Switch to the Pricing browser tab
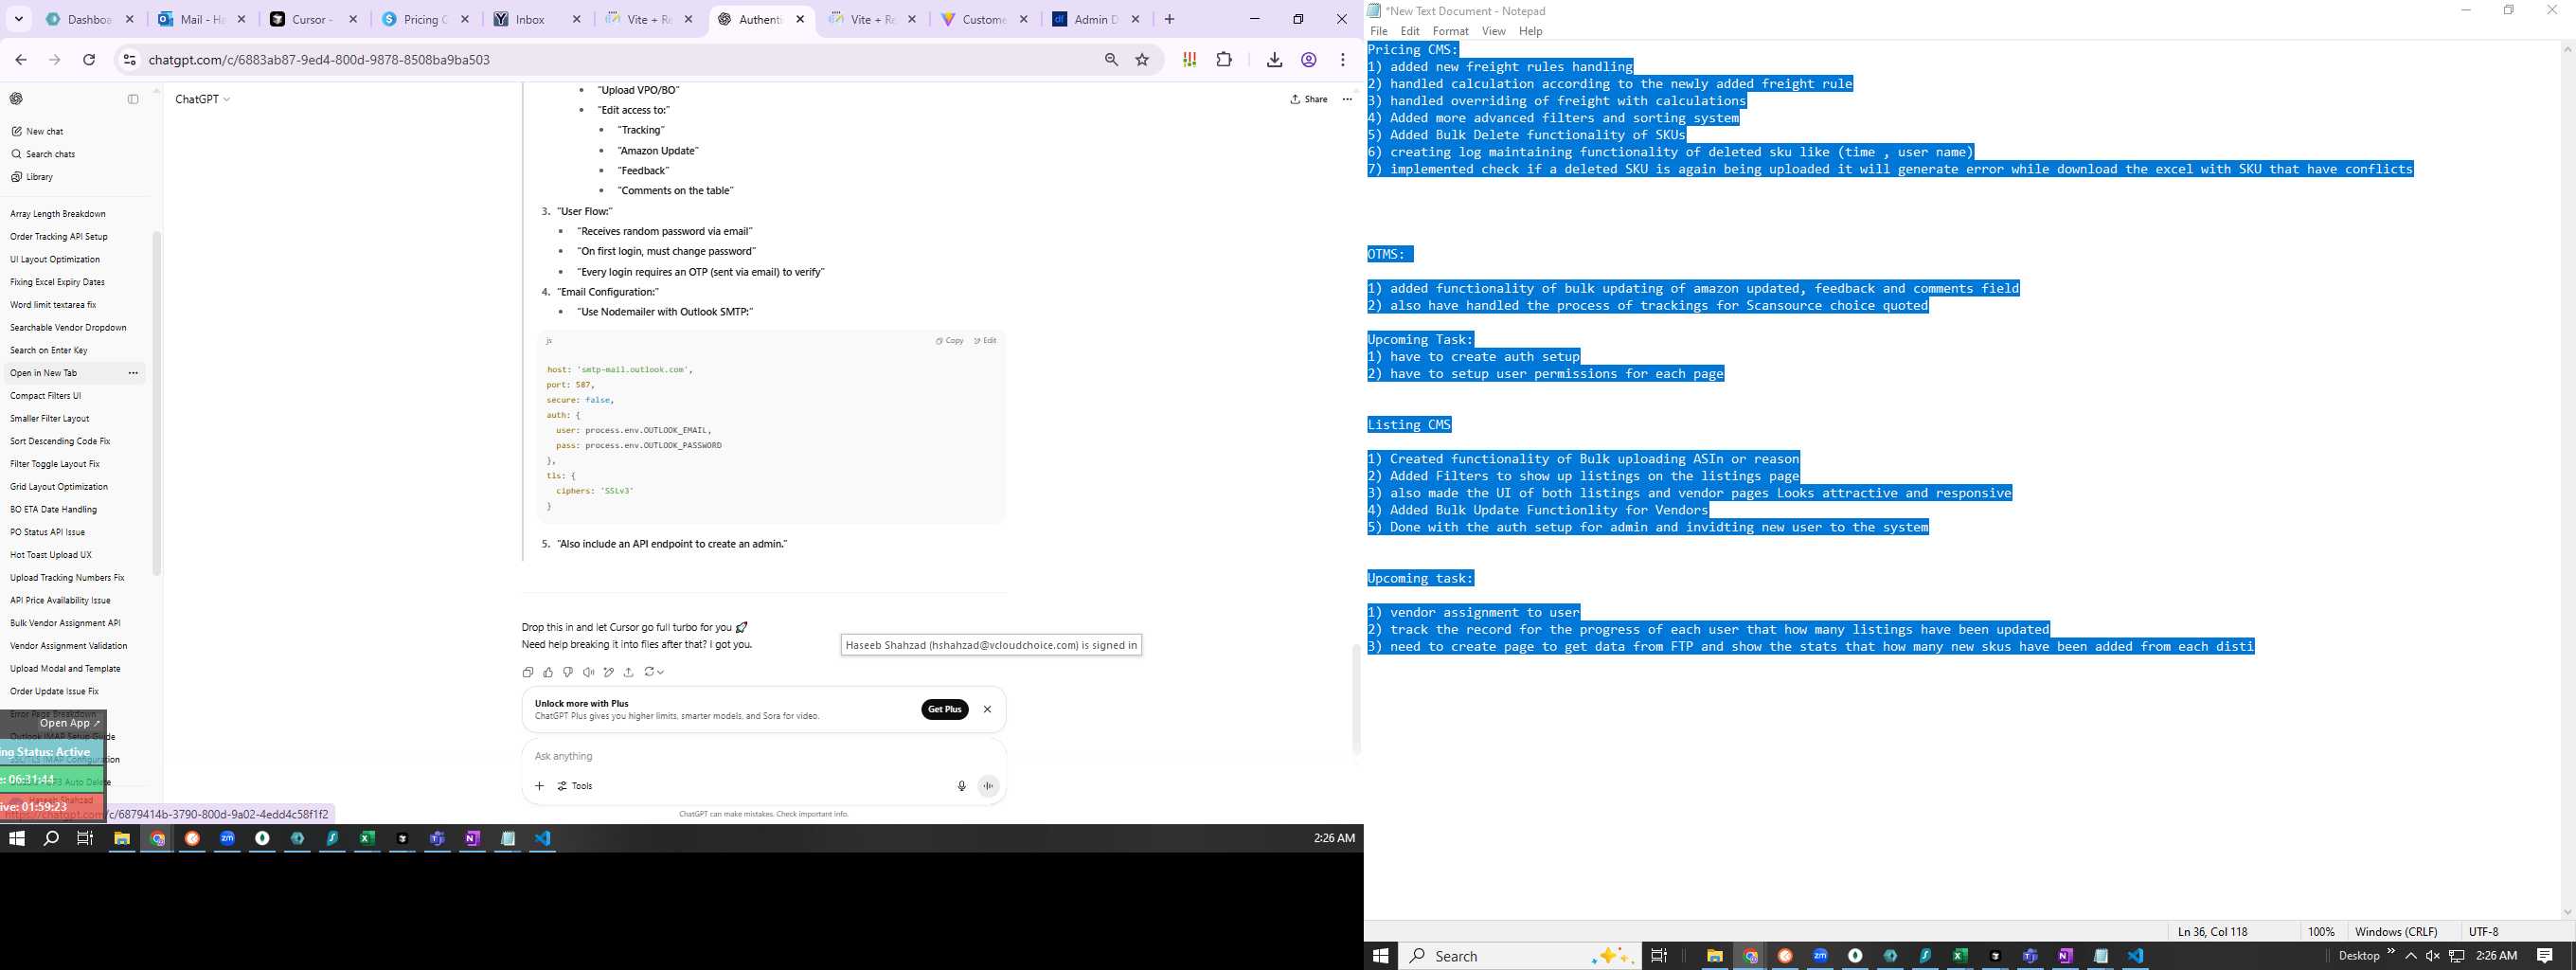The height and width of the screenshot is (970, 2576). pos(425,19)
